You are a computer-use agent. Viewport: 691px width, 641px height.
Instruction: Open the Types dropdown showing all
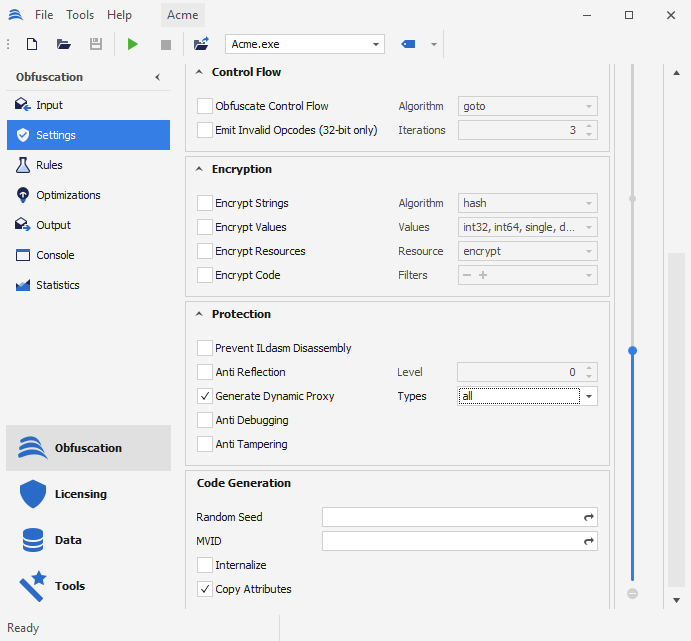(589, 396)
